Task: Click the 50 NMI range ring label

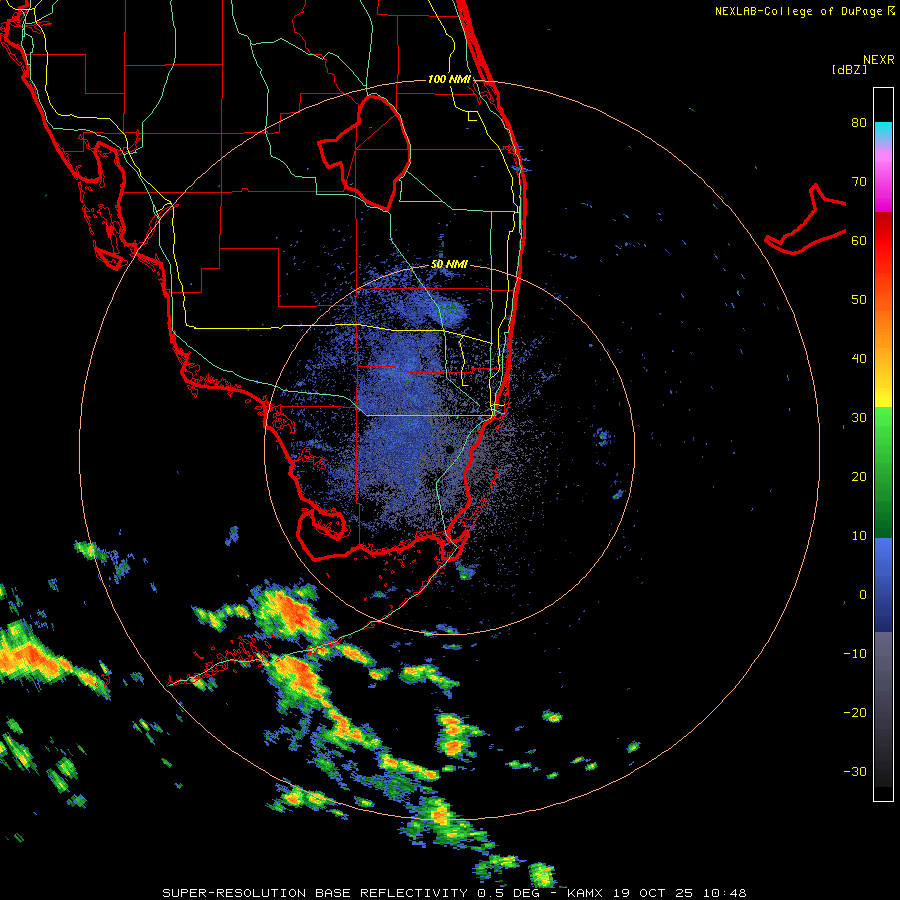Action: coord(449,265)
